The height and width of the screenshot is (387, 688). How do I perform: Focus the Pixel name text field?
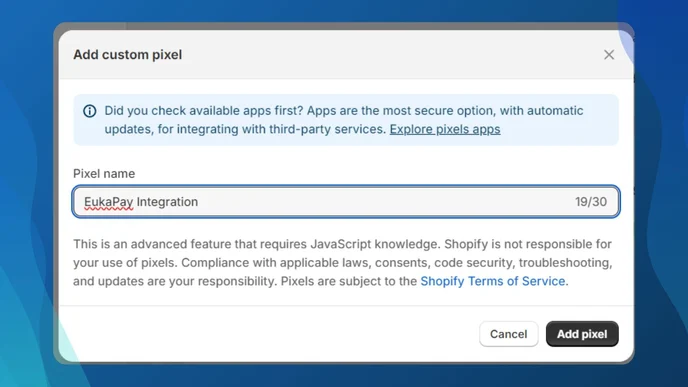[346, 202]
